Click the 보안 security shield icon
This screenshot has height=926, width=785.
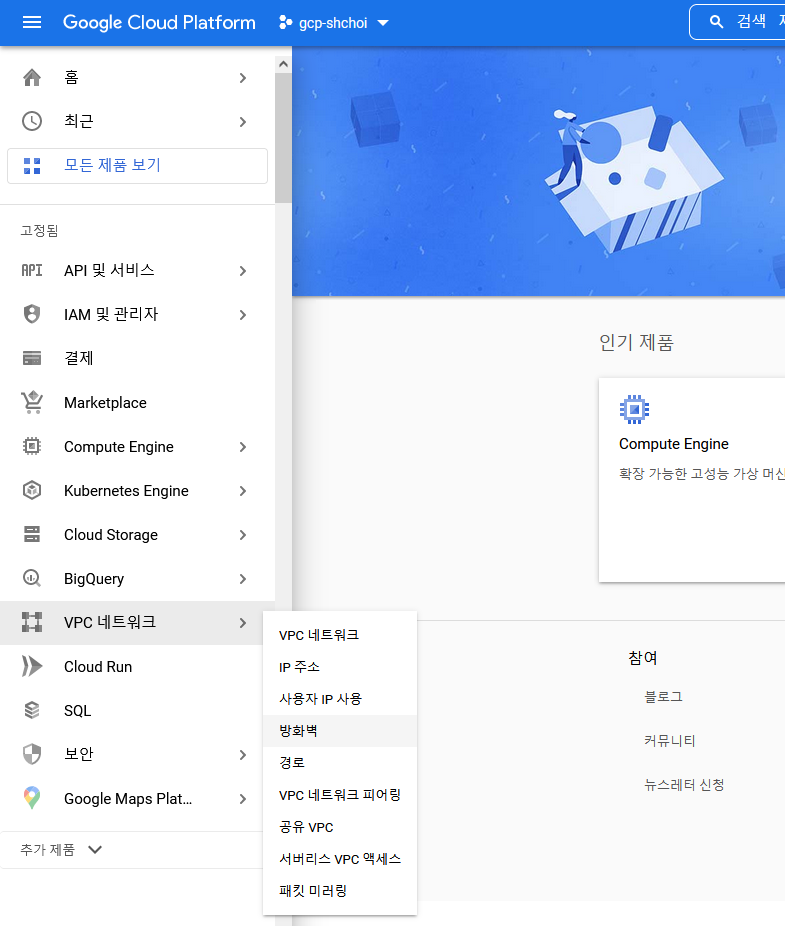tap(32, 754)
